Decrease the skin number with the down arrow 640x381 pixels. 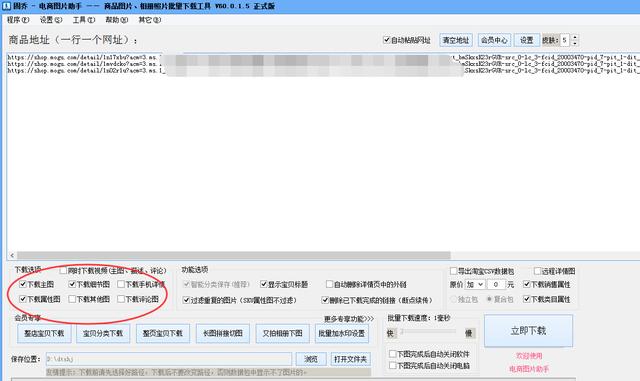click(x=575, y=43)
